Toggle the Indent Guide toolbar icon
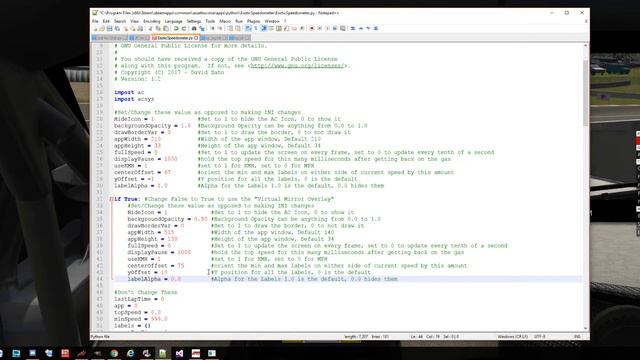Image resolution: width=640 pixels, height=360 pixels. tap(264, 29)
